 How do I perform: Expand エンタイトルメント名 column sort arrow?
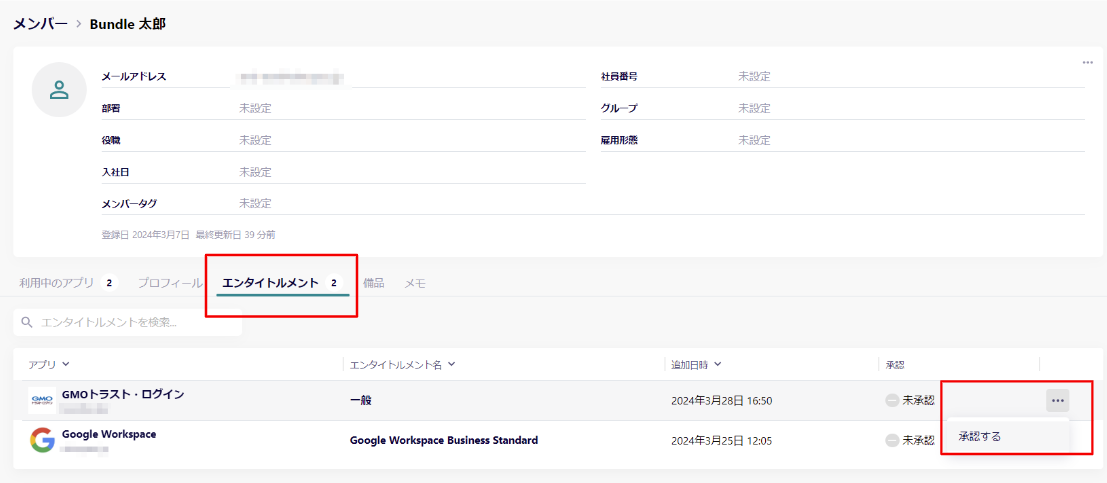(x=451, y=364)
